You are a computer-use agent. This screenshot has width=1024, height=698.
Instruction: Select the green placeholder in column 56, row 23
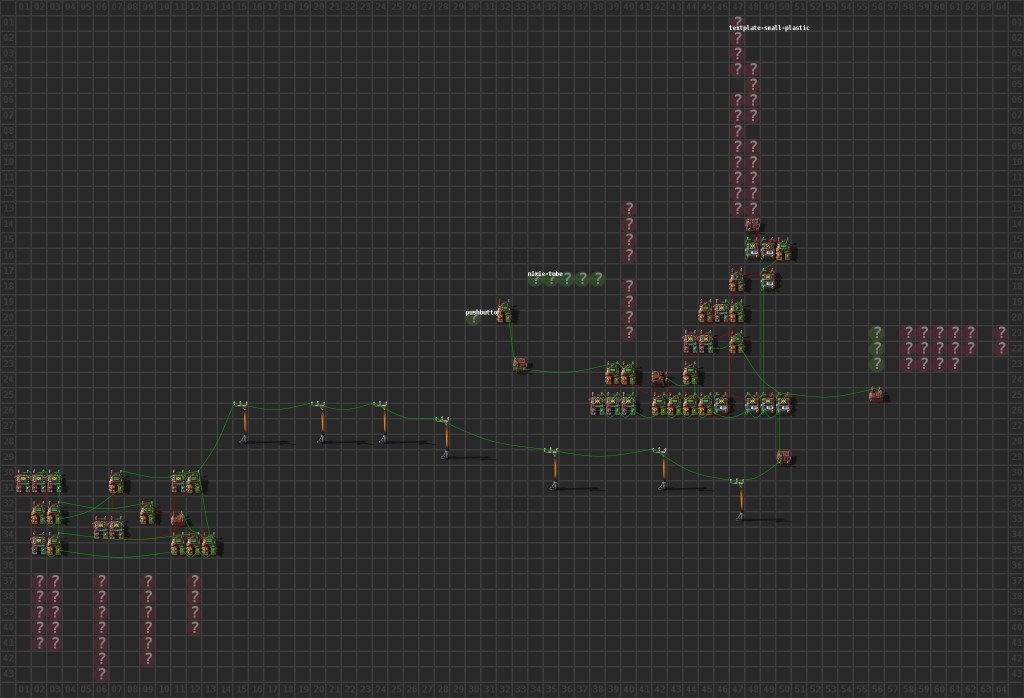pyautogui.click(x=877, y=364)
